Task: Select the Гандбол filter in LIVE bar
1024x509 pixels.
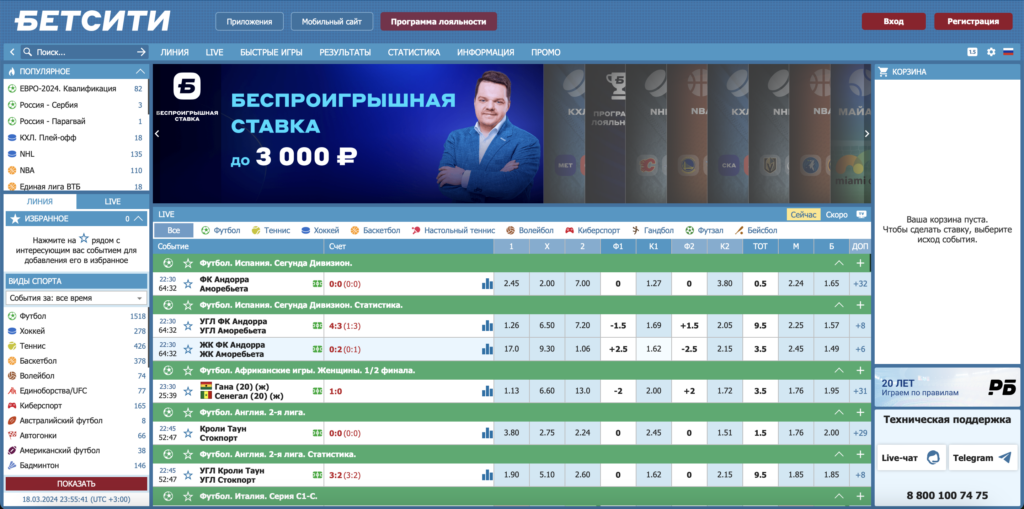Action: coord(652,231)
